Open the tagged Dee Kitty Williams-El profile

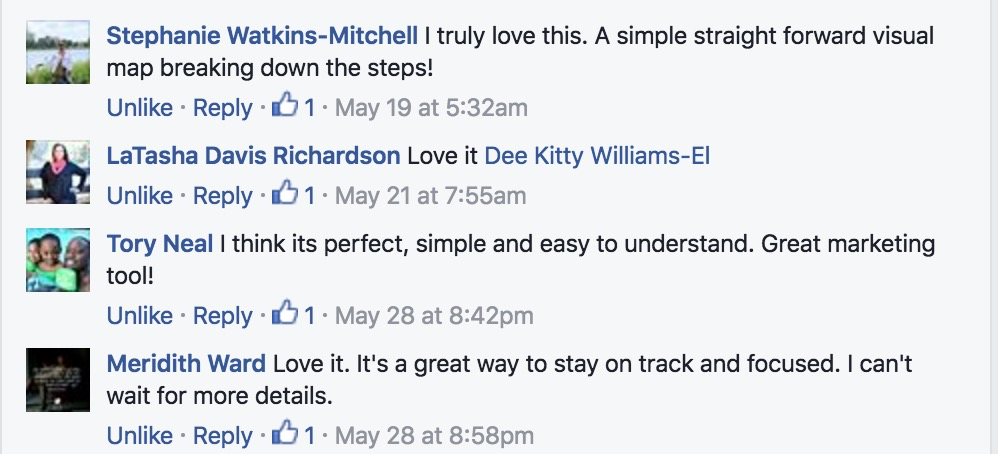coord(597,156)
